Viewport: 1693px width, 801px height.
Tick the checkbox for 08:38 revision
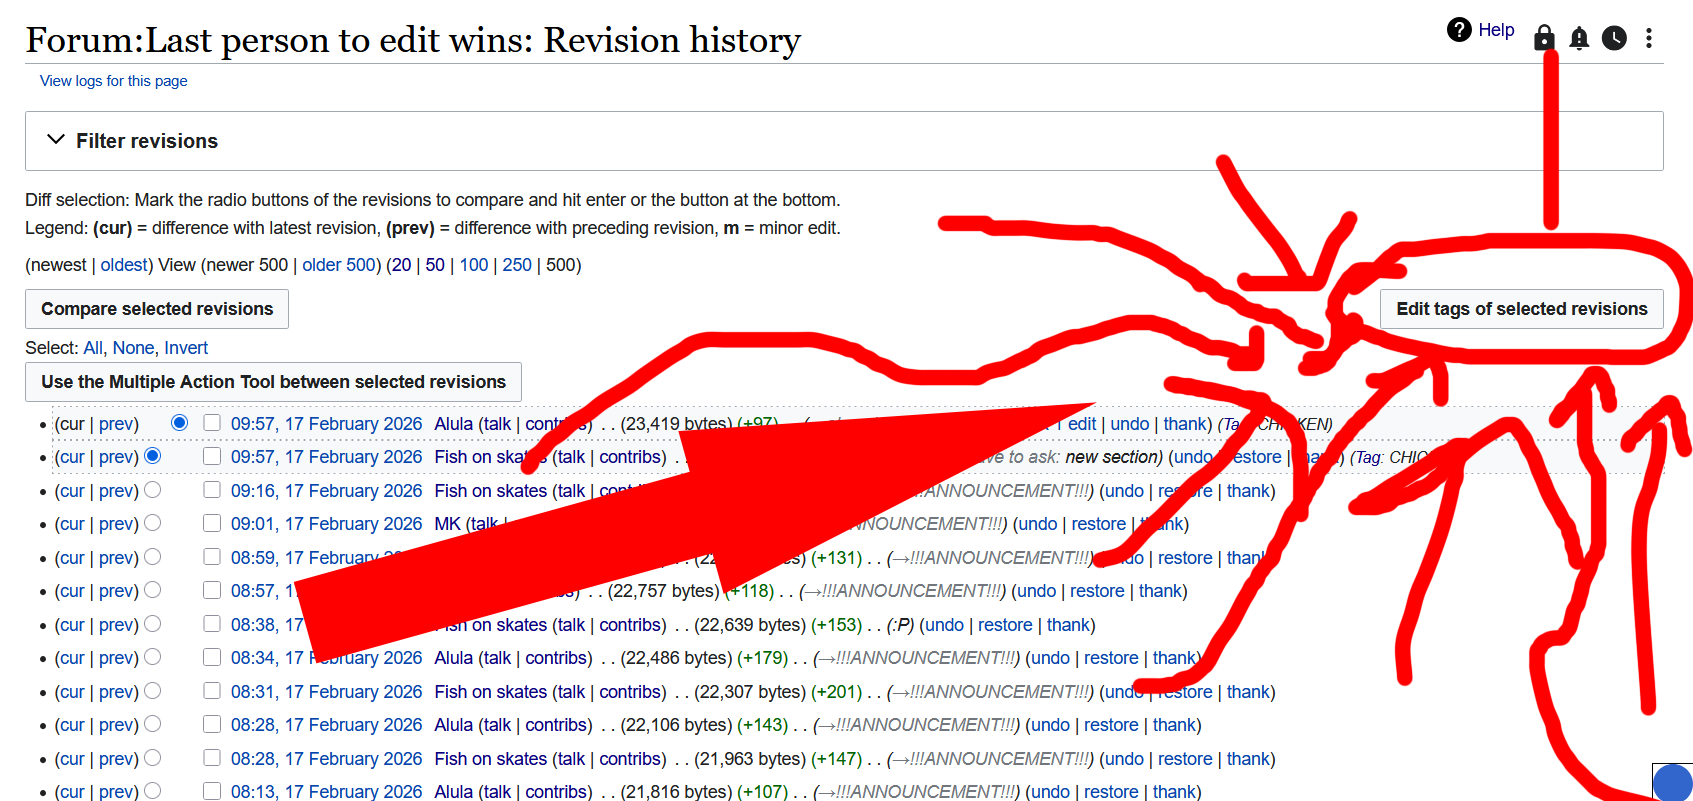click(x=212, y=623)
